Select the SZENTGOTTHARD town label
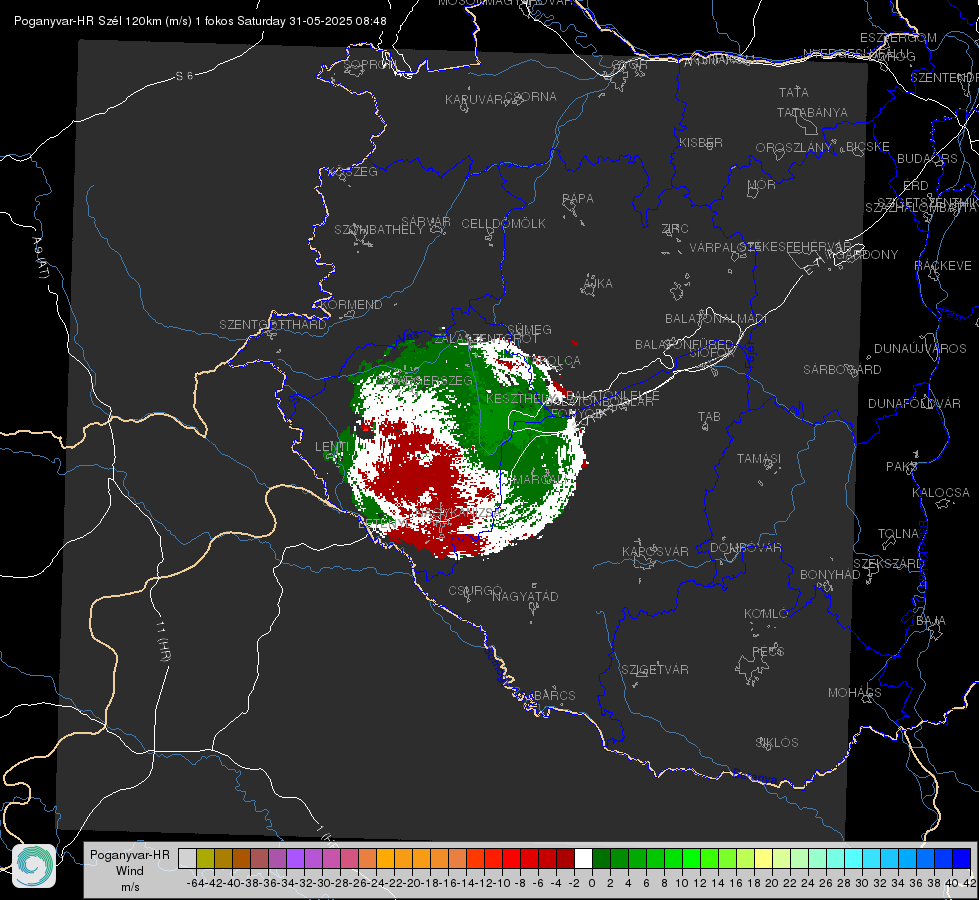Viewport: 979px width, 900px height. 273,325
